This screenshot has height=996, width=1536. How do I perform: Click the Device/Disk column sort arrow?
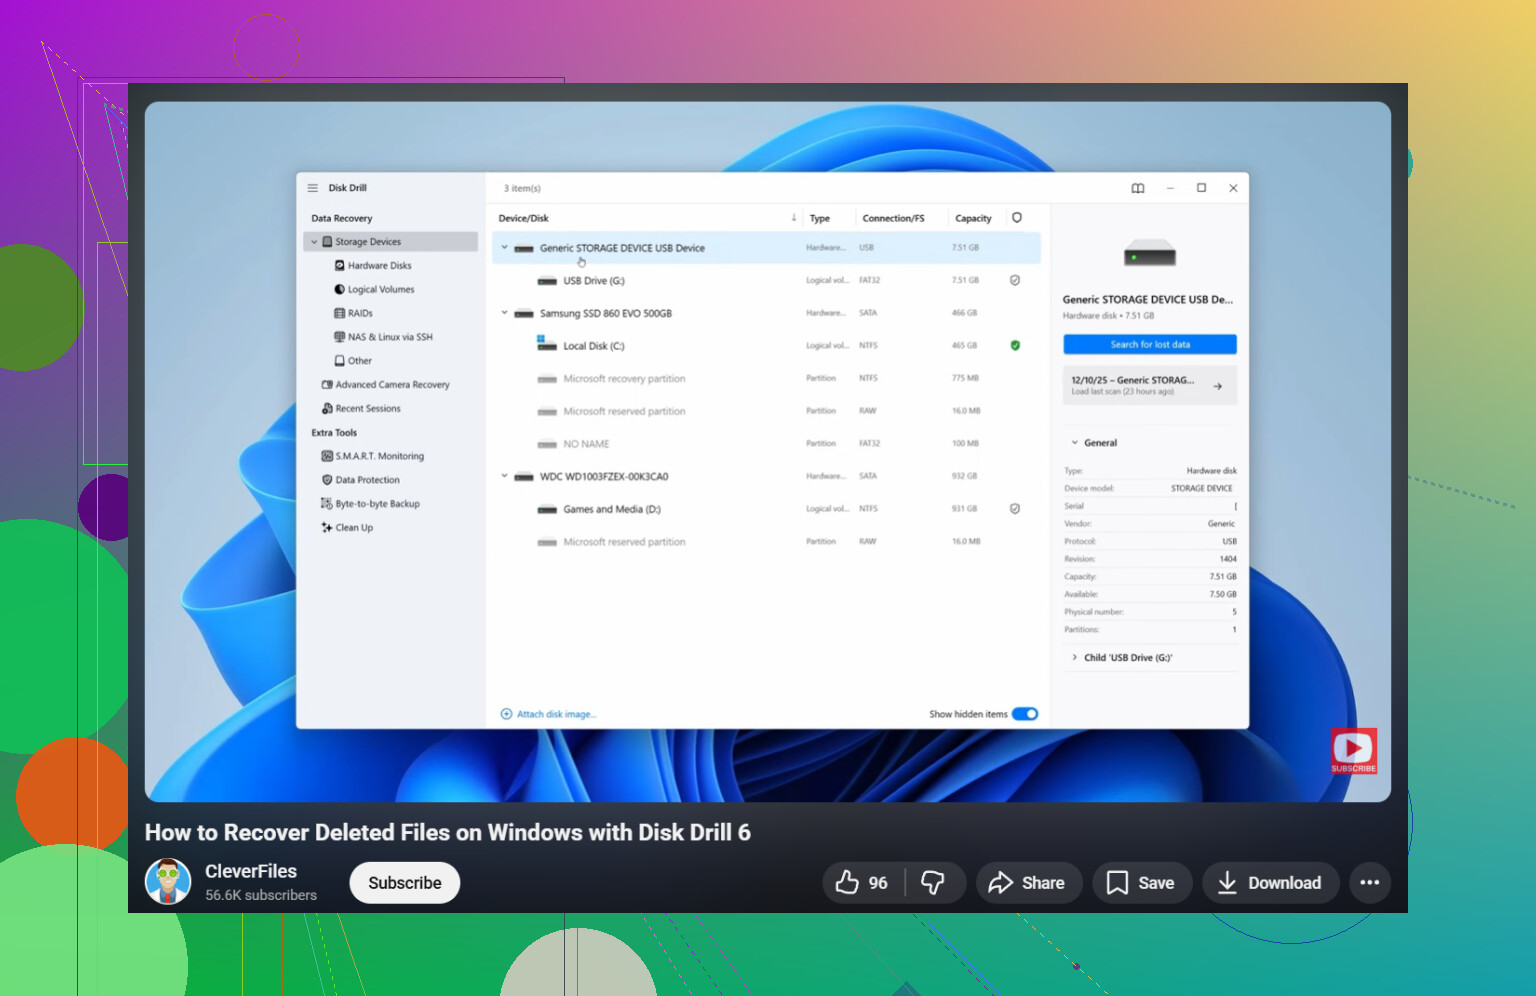794,218
